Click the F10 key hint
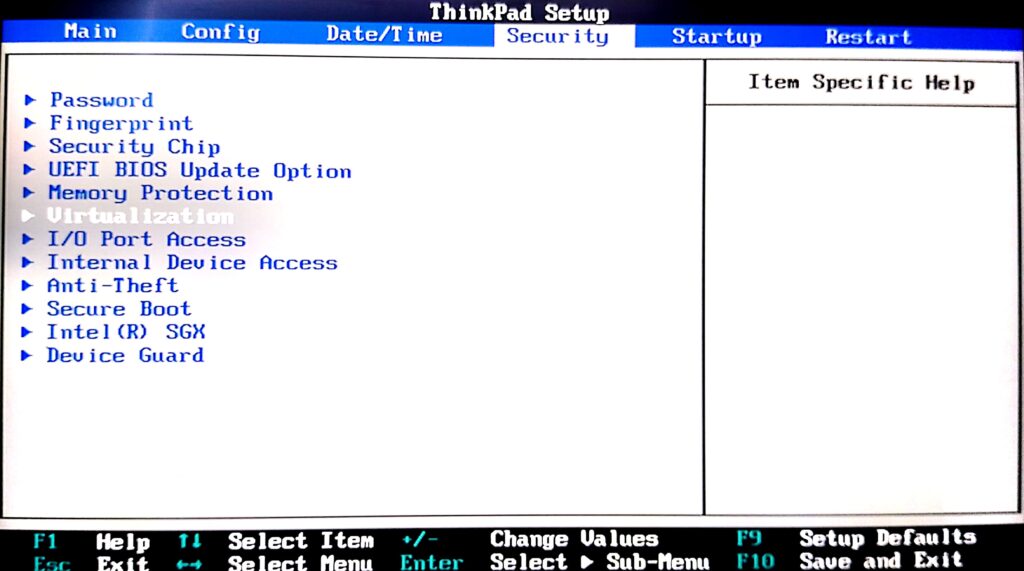This screenshot has width=1024, height=571. [x=756, y=561]
